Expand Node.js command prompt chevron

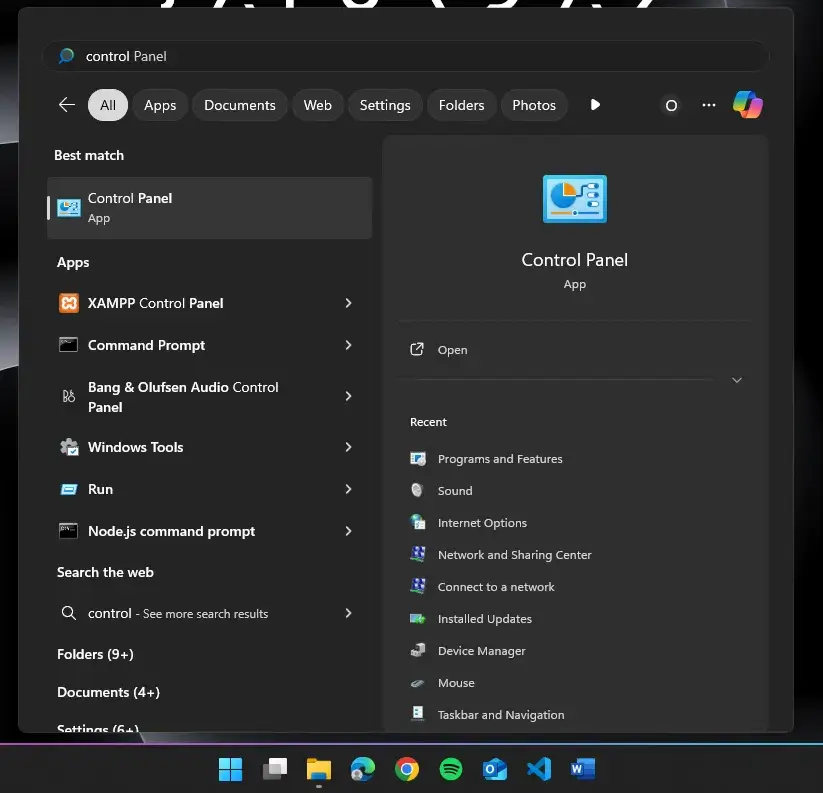(348, 531)
